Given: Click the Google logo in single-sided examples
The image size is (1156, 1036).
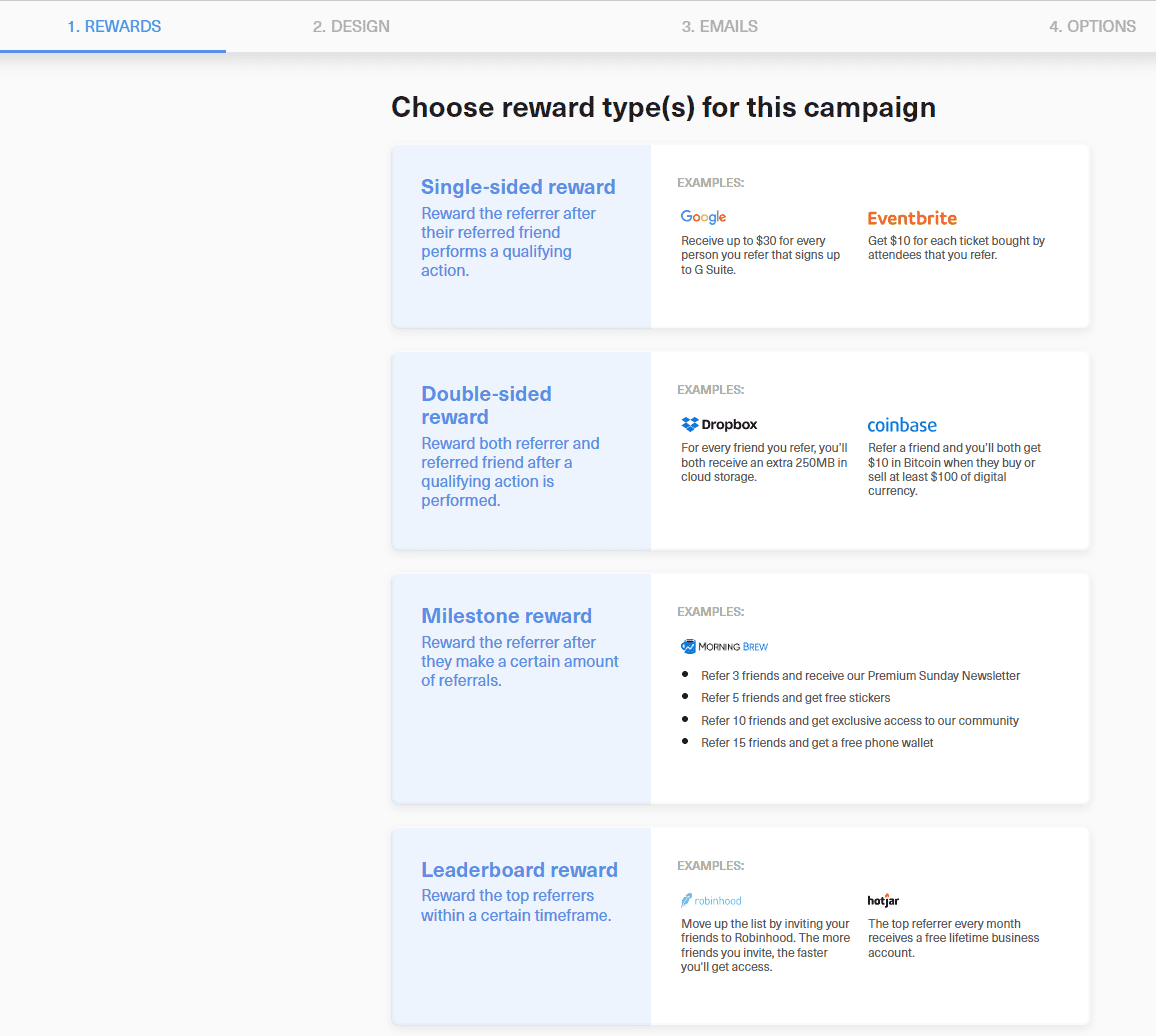Looking at the screenshot, I should (x=703, y=217).
